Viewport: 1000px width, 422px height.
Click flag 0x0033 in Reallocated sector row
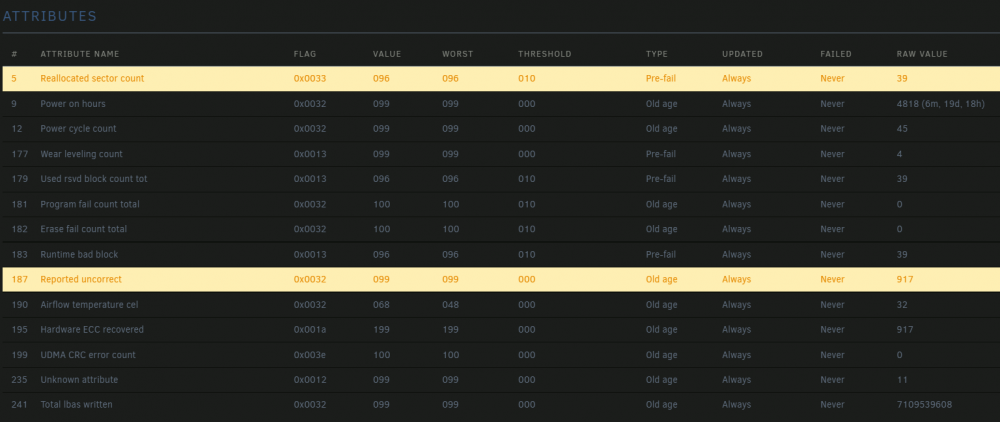(310, 78)
